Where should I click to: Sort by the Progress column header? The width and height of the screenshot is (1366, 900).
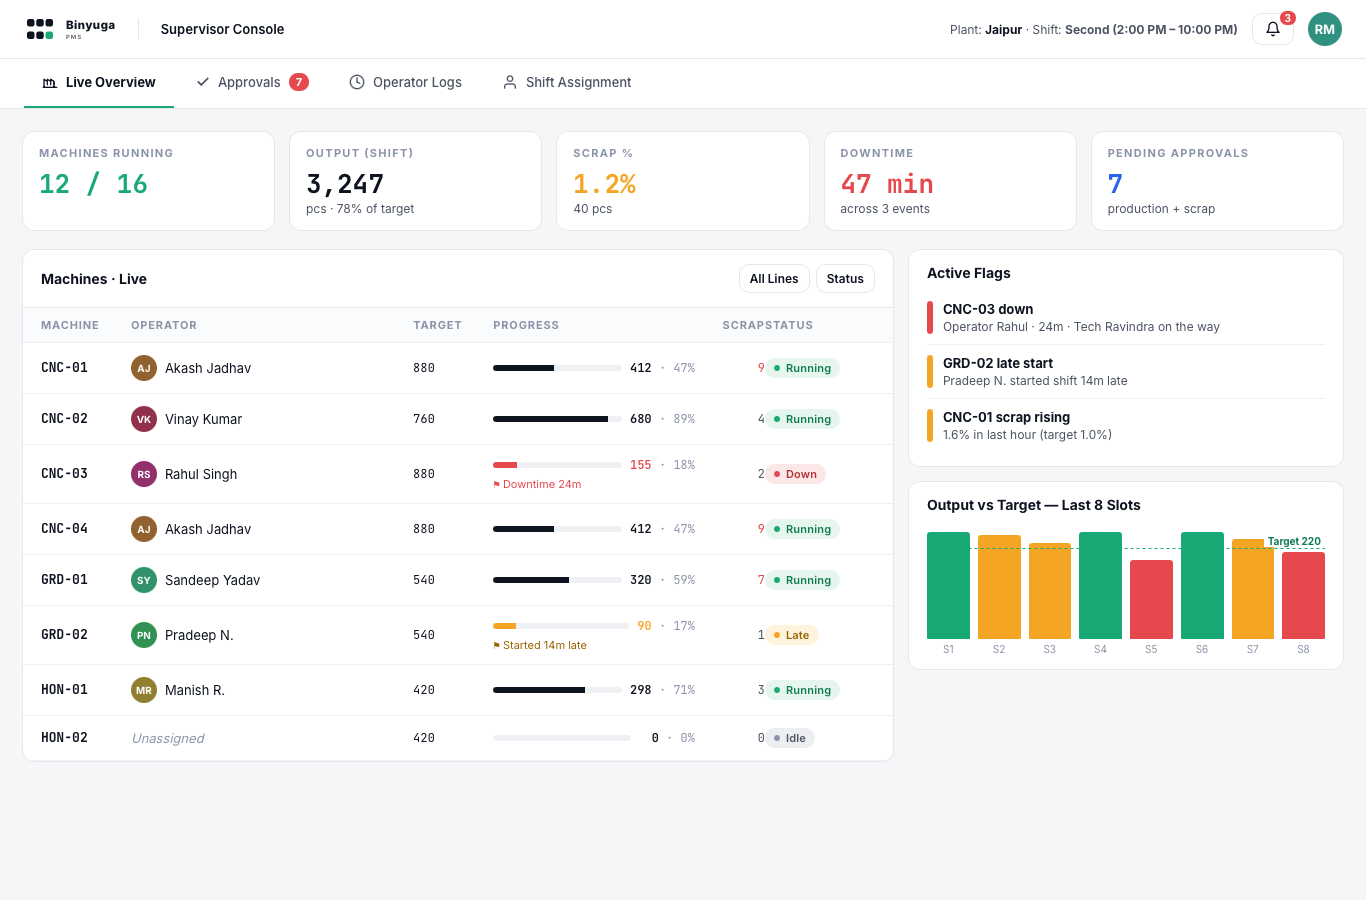(x=526, y=325)
